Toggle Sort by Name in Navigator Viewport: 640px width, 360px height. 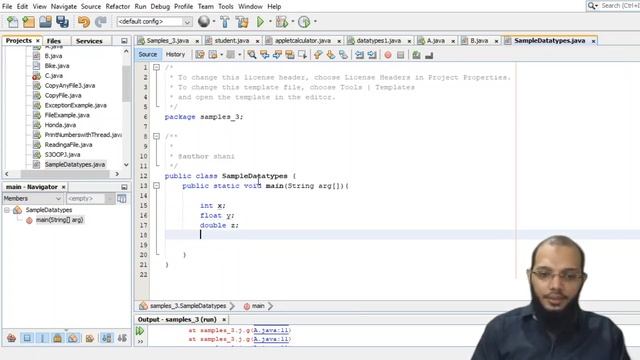coord(107,338)
